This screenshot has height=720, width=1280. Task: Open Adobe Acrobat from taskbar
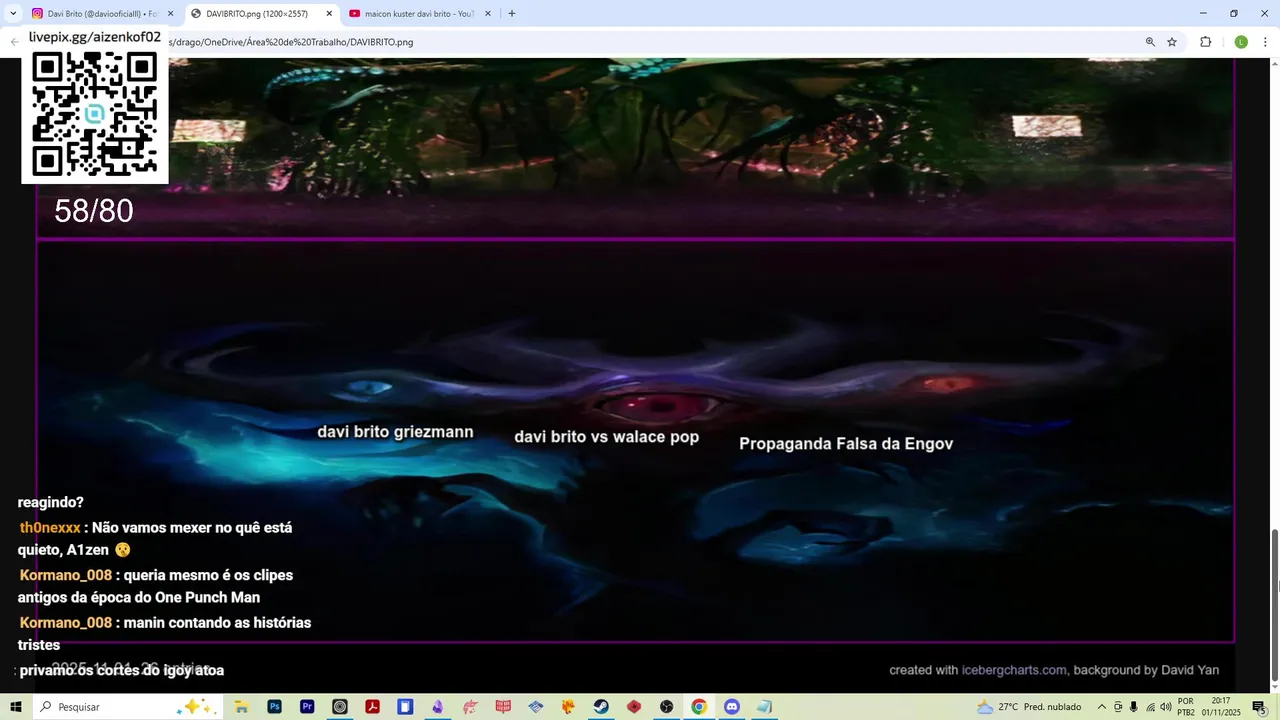(x=372, y=707)
